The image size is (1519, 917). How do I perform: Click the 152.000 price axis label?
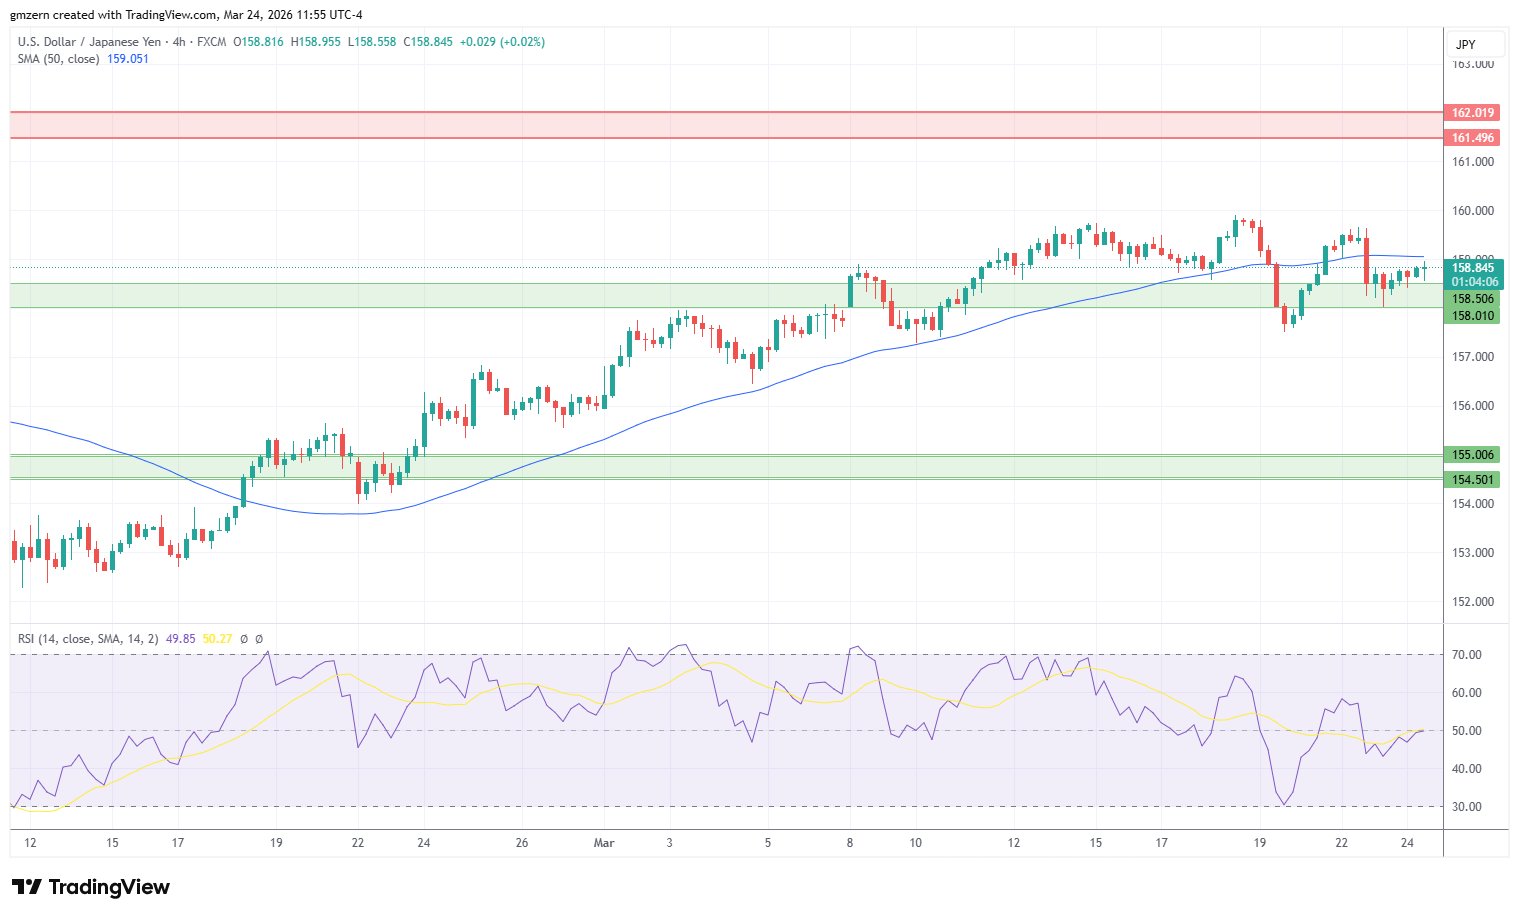pyautogui.click(x=1473, y=602)
